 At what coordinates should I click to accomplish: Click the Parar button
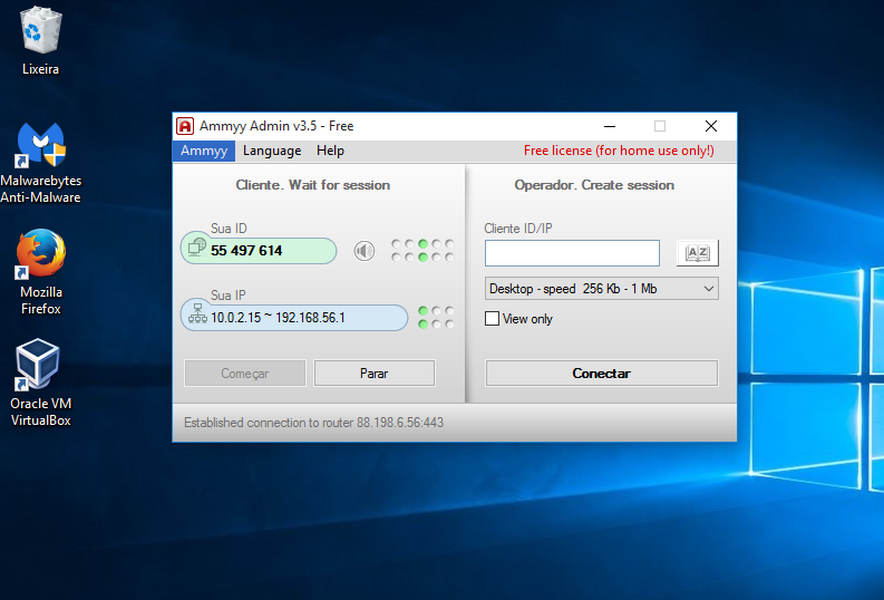coord(374,373)
